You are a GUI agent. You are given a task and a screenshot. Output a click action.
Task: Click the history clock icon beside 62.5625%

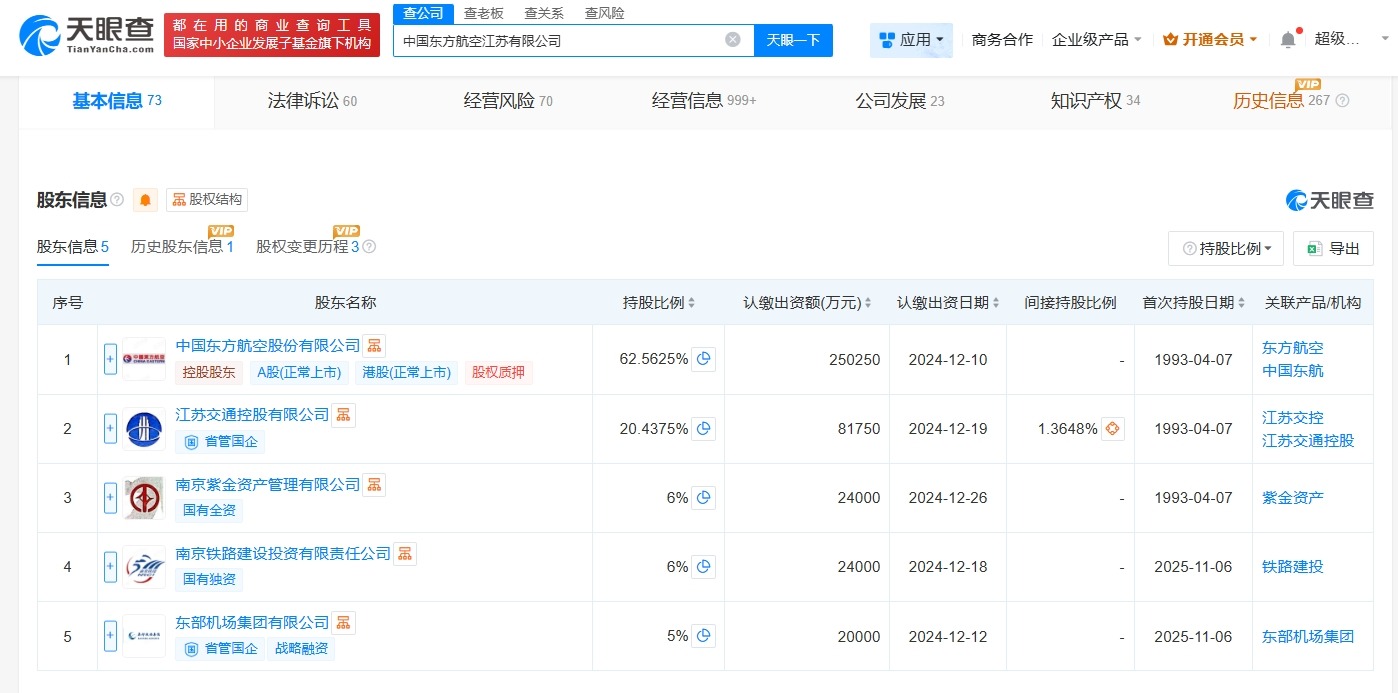tap(705, 359)
